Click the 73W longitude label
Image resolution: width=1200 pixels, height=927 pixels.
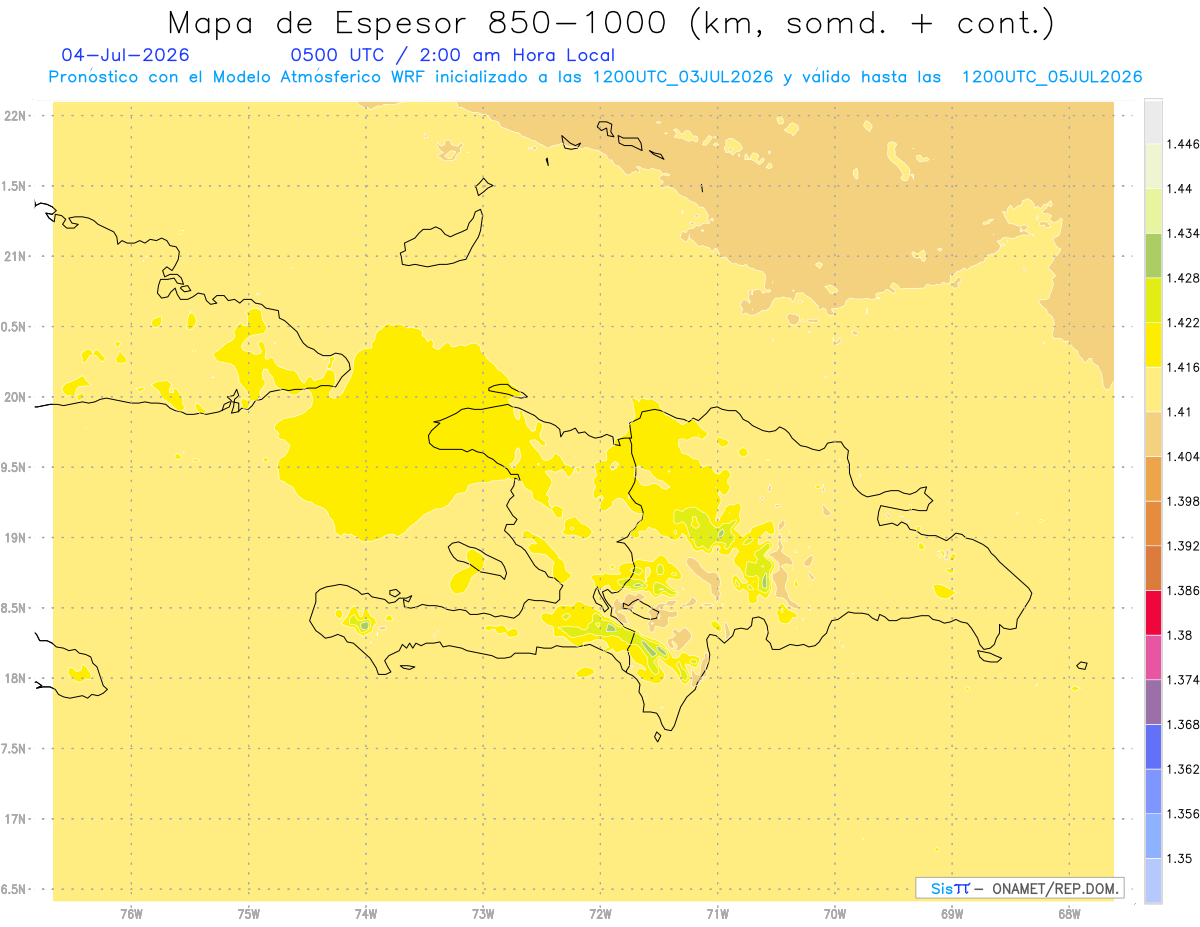(483, 914)
